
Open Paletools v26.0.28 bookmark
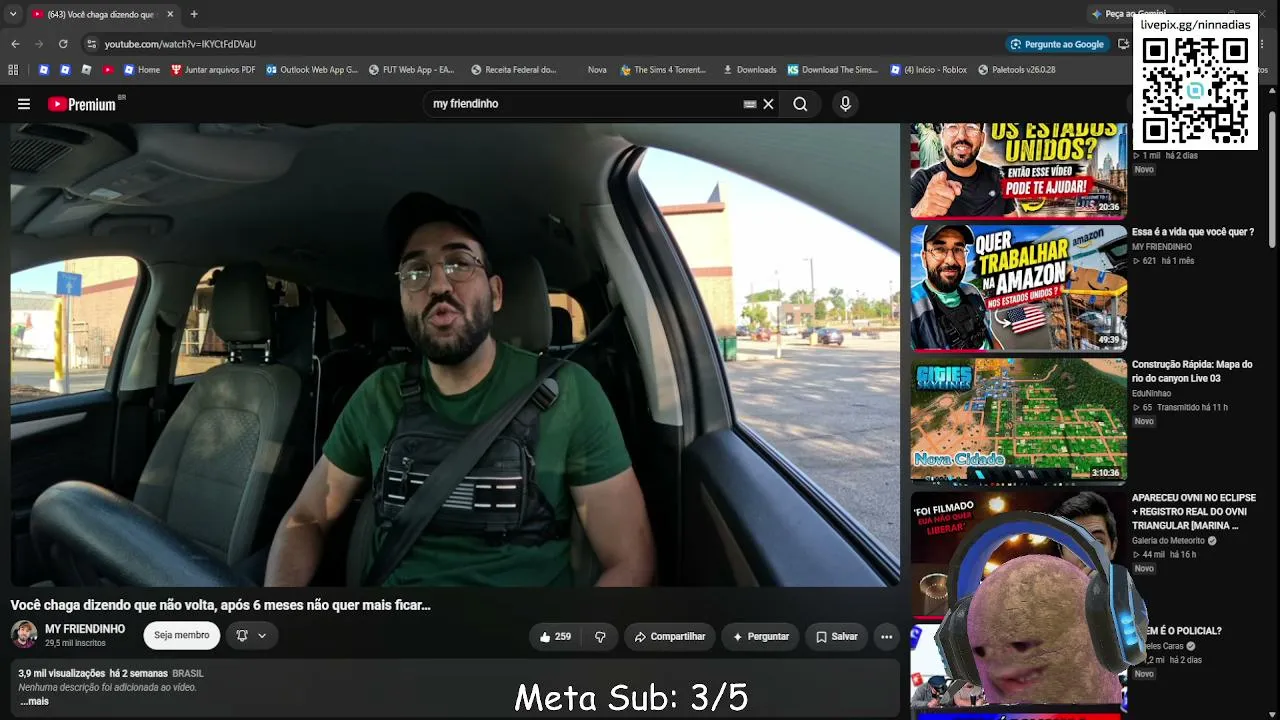[1017, 70]
